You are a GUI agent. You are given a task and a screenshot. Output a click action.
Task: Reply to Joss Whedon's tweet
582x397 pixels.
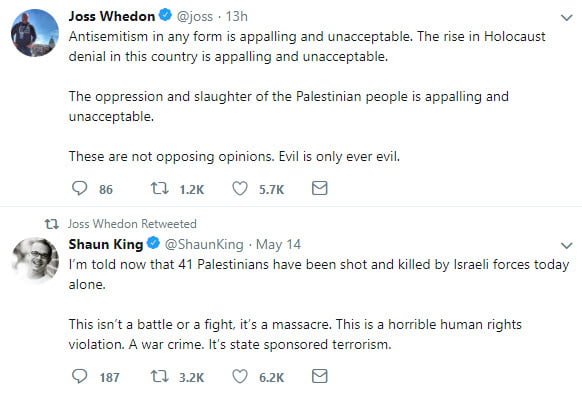coord(79,188)
